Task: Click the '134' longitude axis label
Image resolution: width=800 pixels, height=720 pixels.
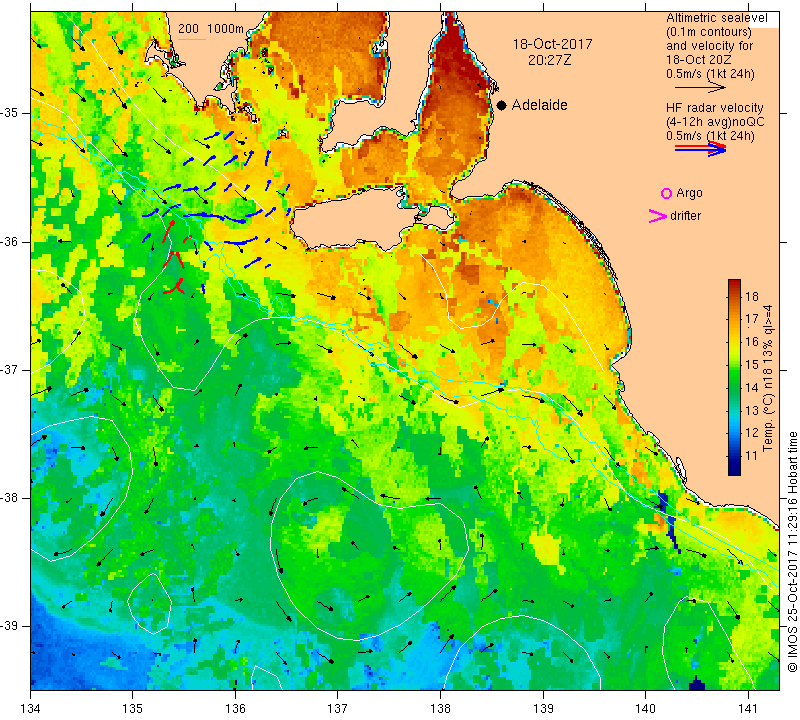Action: coord(31,709)
